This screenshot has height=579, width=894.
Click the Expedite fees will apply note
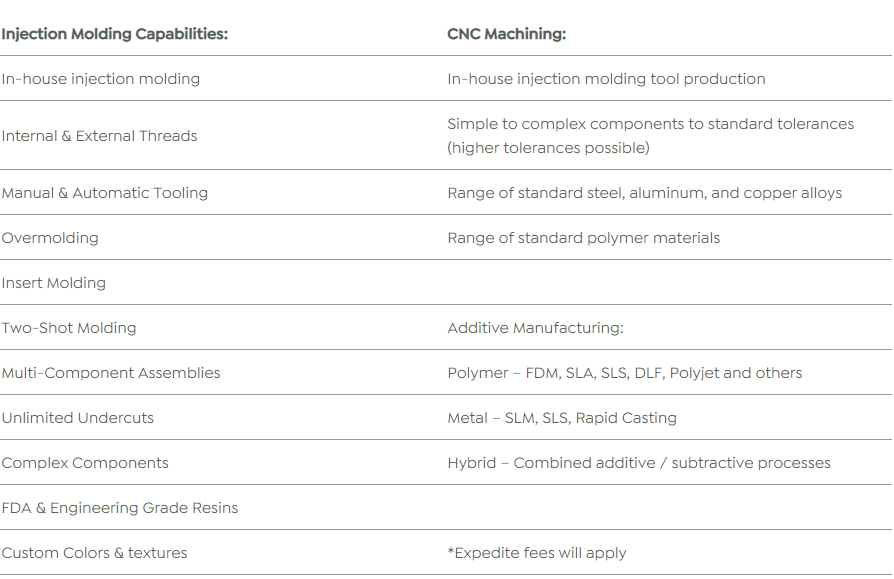[x=536, y=553]
